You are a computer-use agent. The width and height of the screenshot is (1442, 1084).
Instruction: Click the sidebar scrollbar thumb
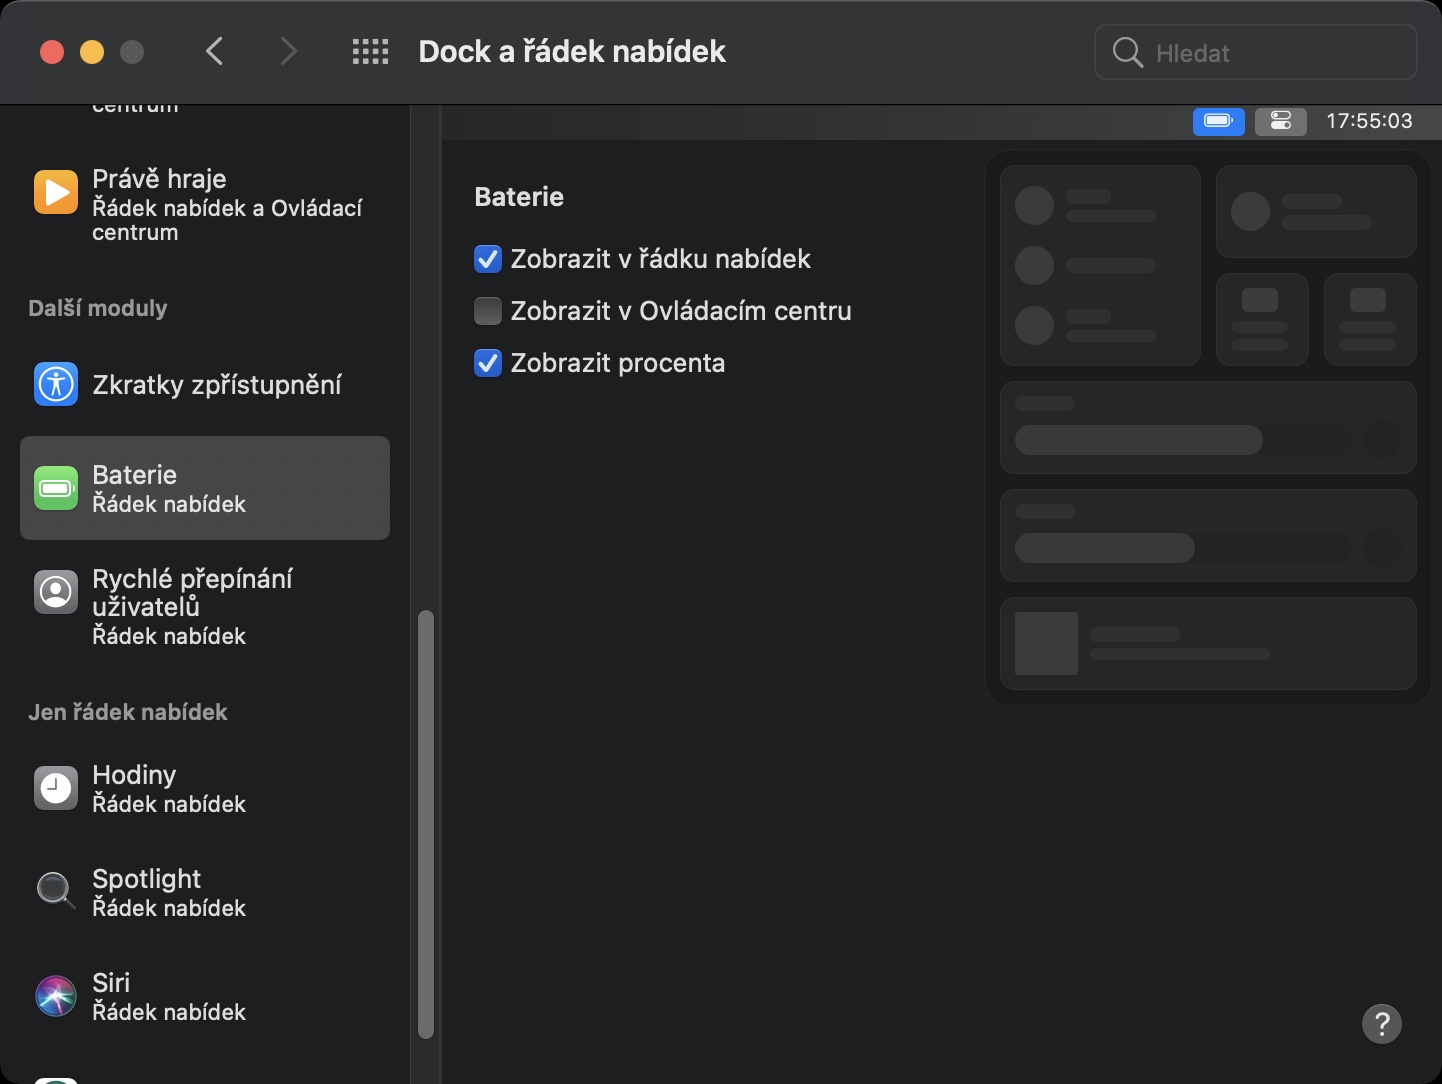pyautogui.click(x=426, y=825)
